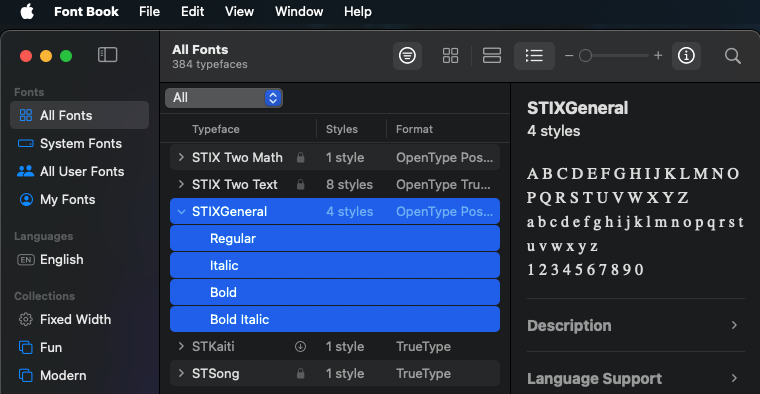Expand the STKaiti typeface

(181, 347)
